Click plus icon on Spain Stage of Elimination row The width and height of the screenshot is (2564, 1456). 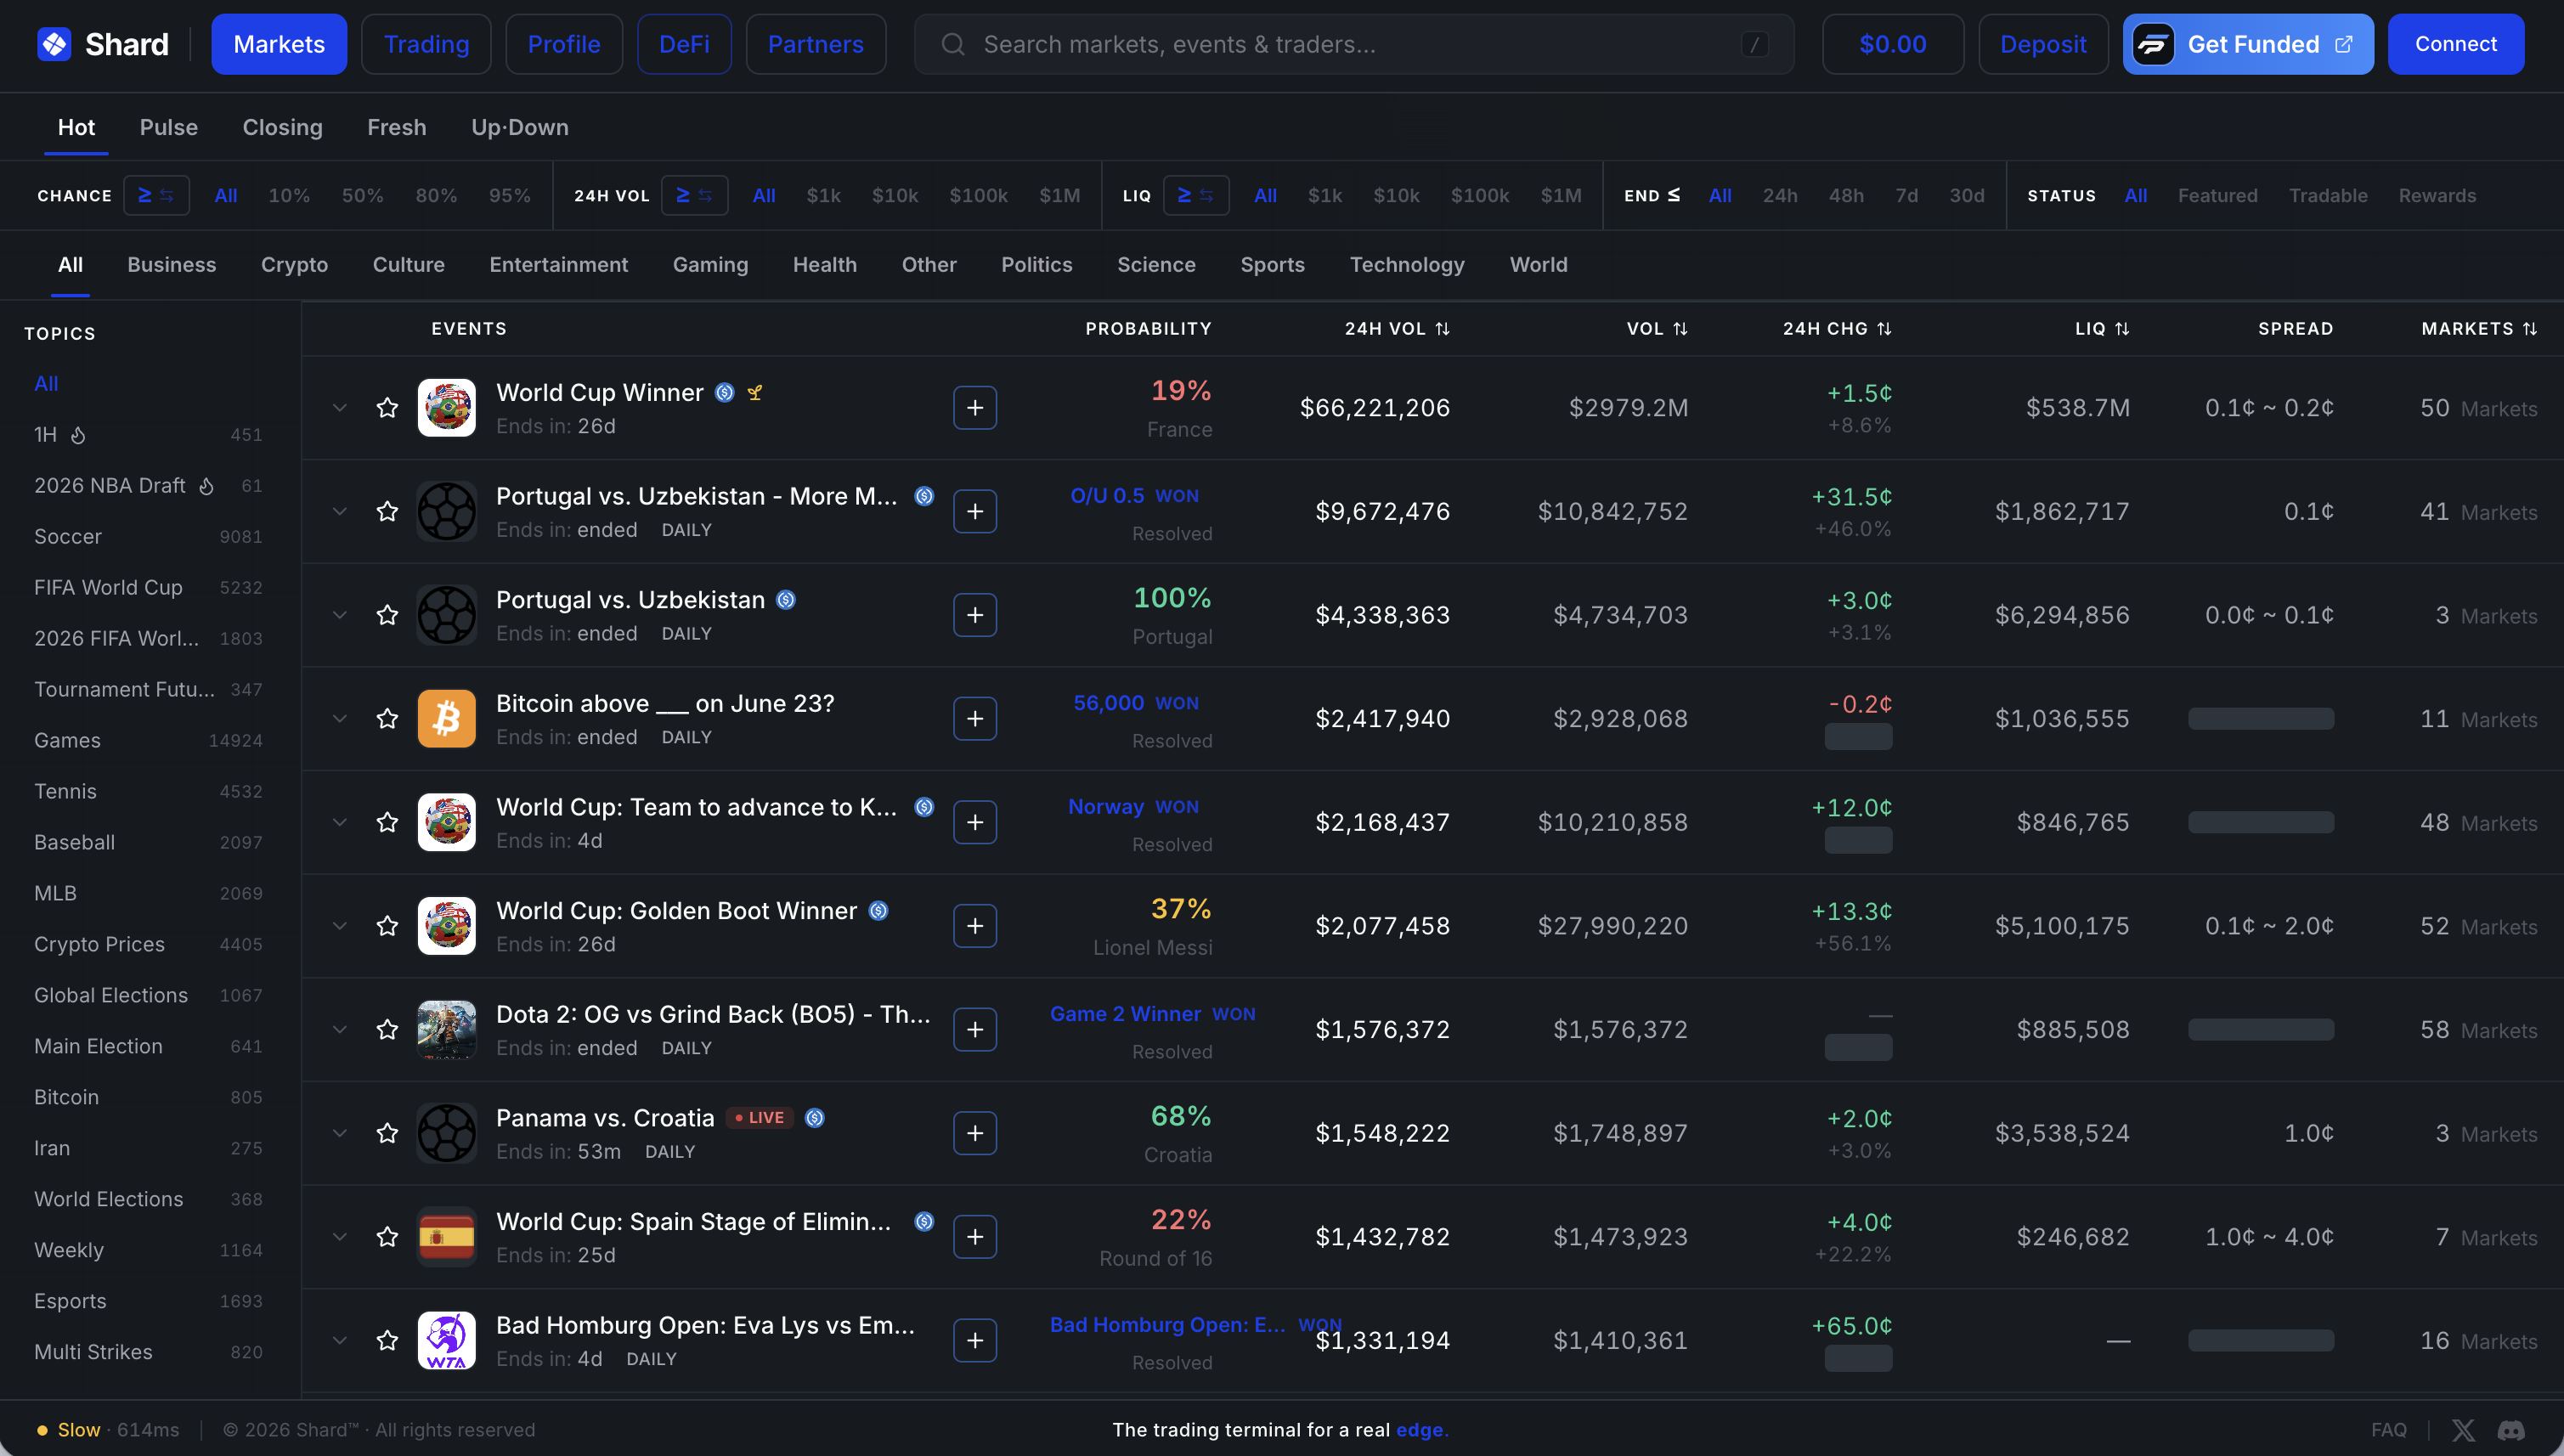[975, 1237]
